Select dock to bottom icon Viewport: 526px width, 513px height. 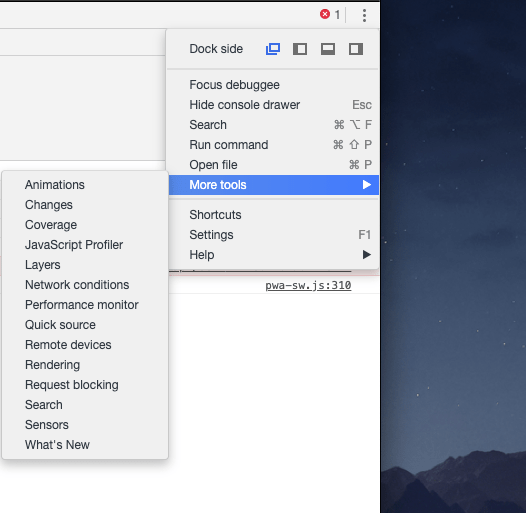coord(328,49)
